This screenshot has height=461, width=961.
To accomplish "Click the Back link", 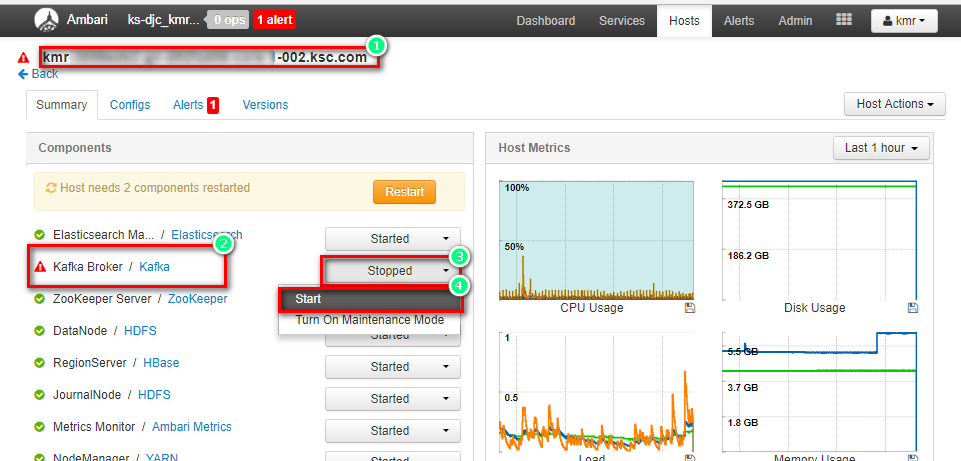I will click(x=45, y=74).
